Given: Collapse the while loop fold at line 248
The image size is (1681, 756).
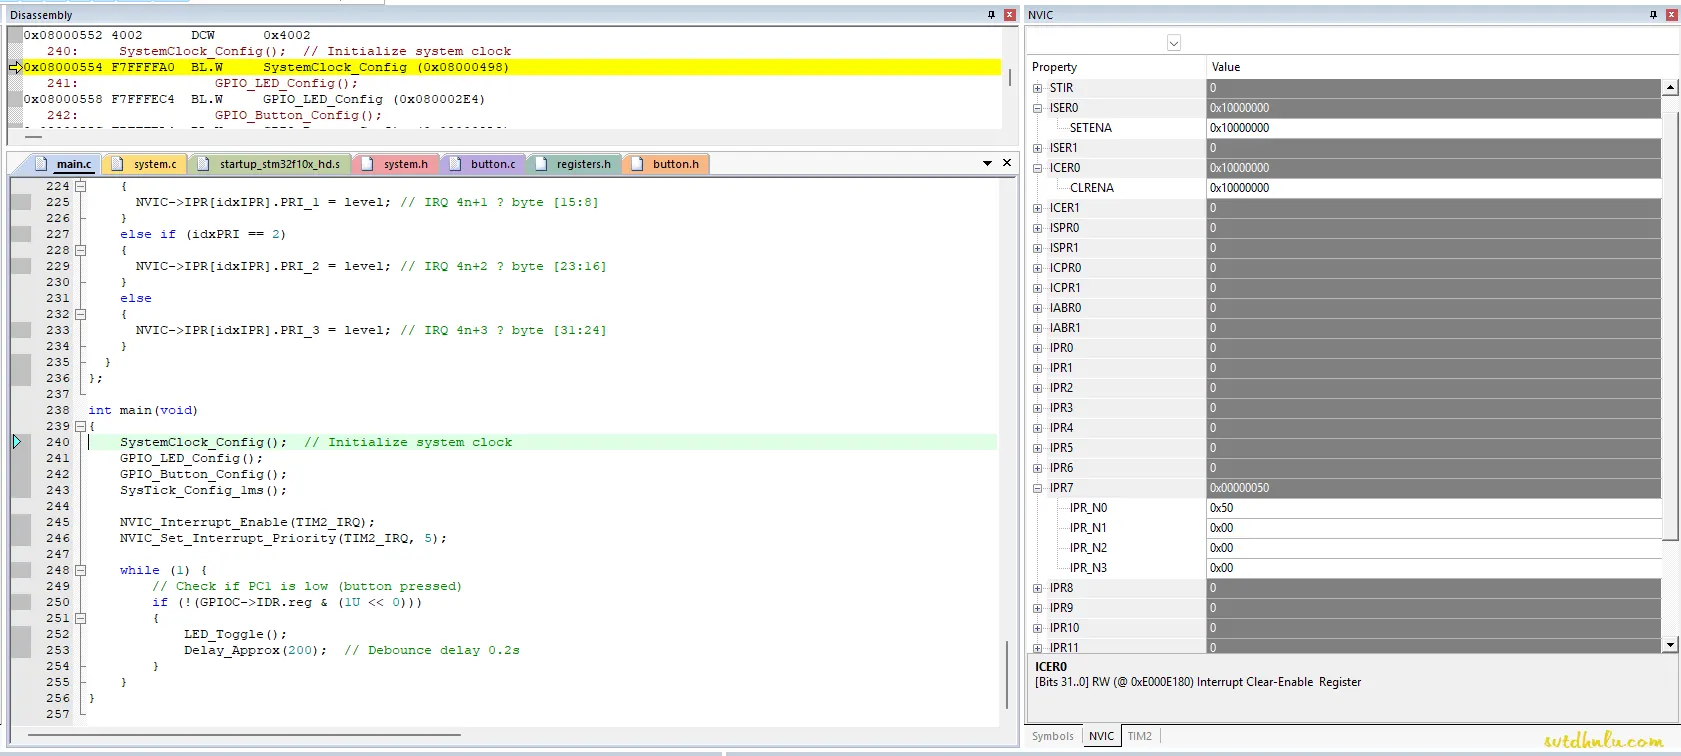Looking at the screenshot, I should coord(81,570).
